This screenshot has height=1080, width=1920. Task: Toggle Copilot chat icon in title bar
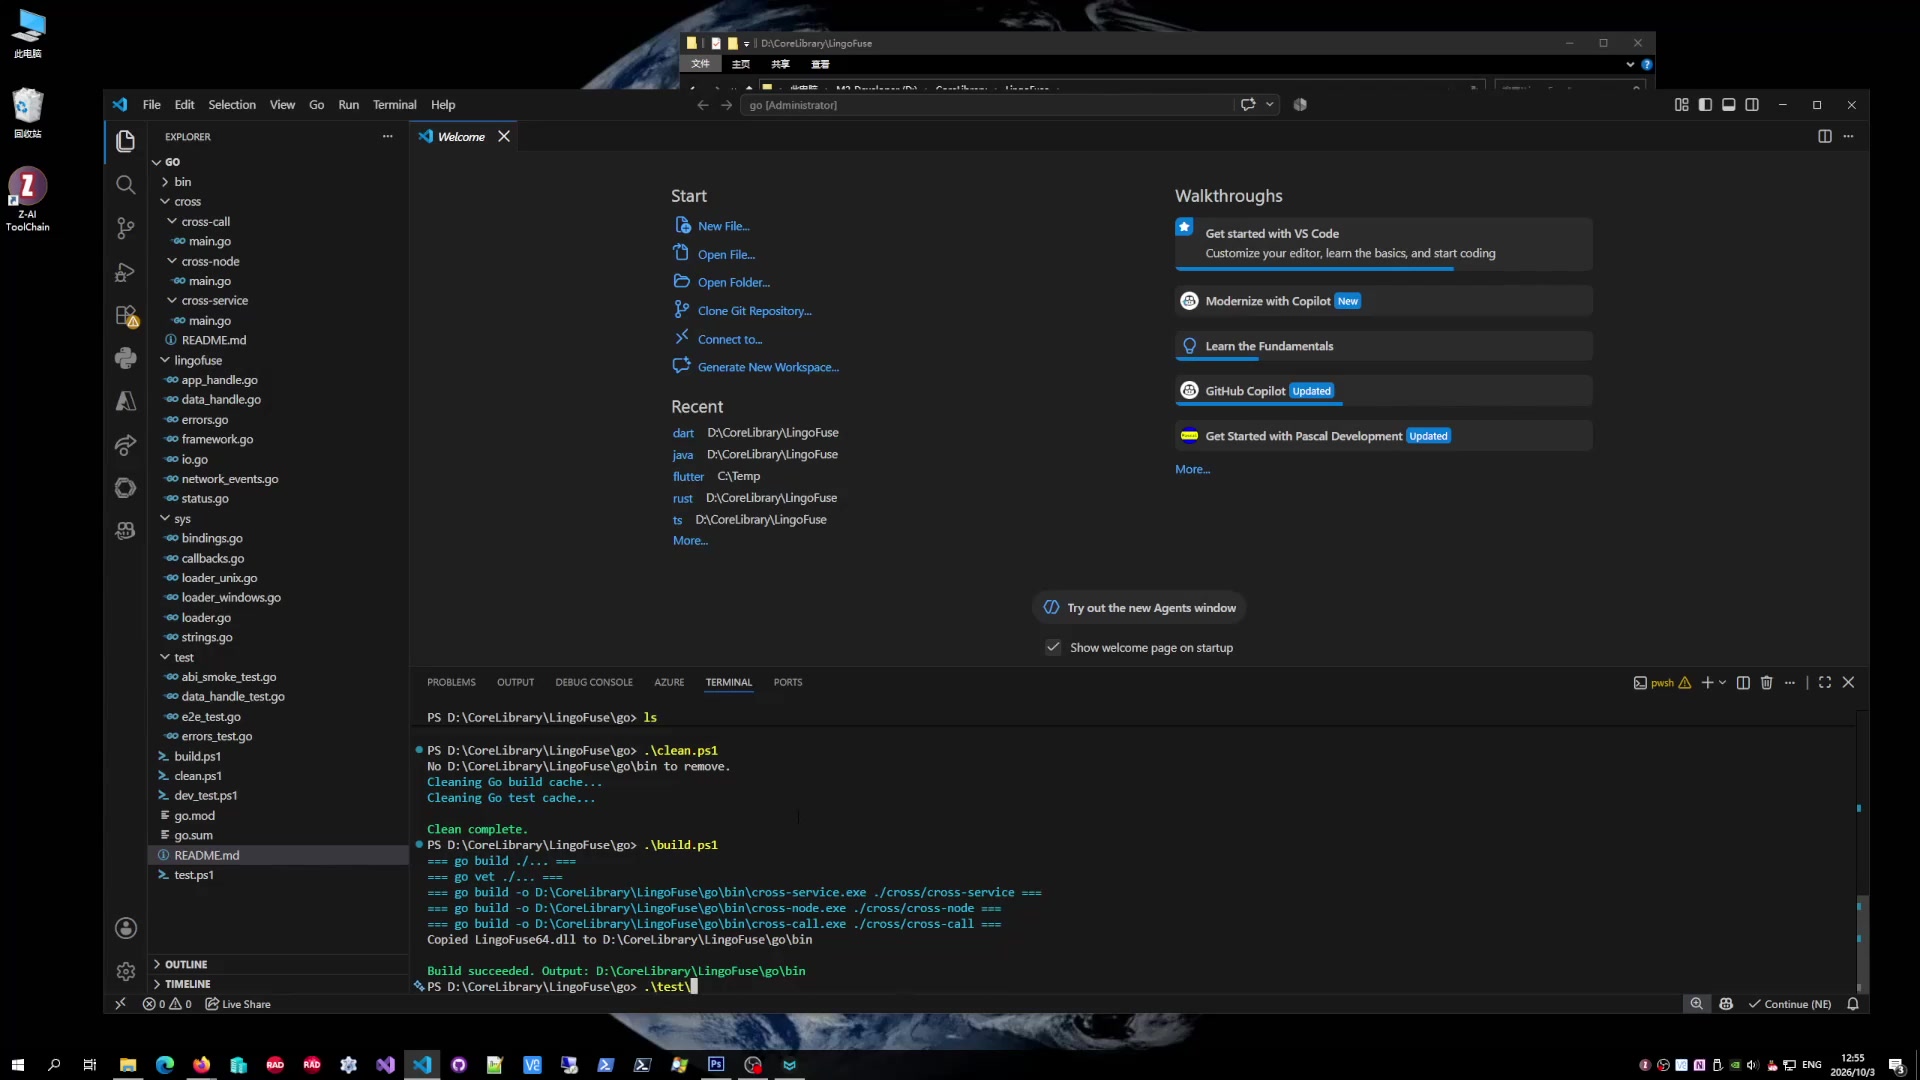tap(1248, 104)
